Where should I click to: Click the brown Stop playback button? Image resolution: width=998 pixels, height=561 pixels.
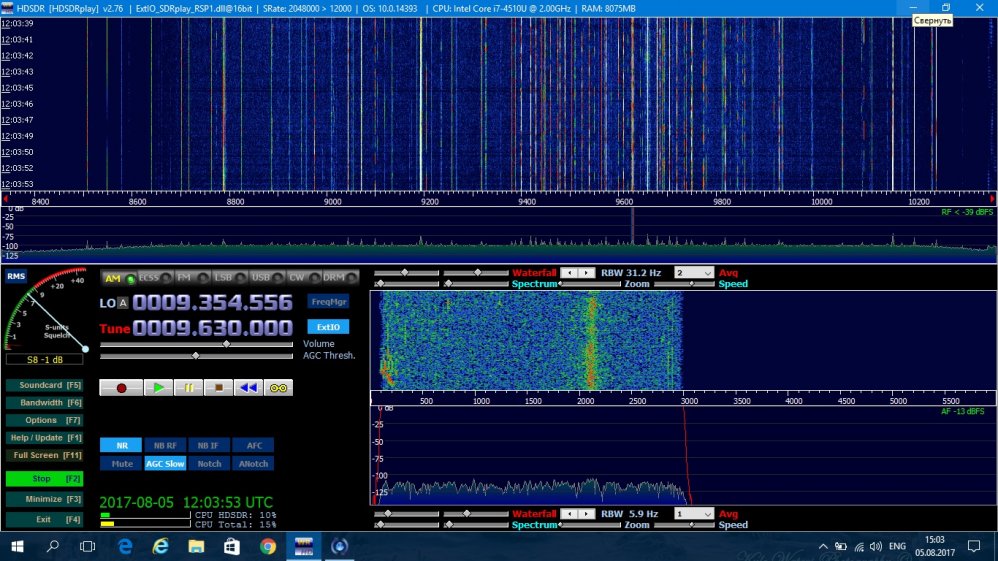pos(218,388)
